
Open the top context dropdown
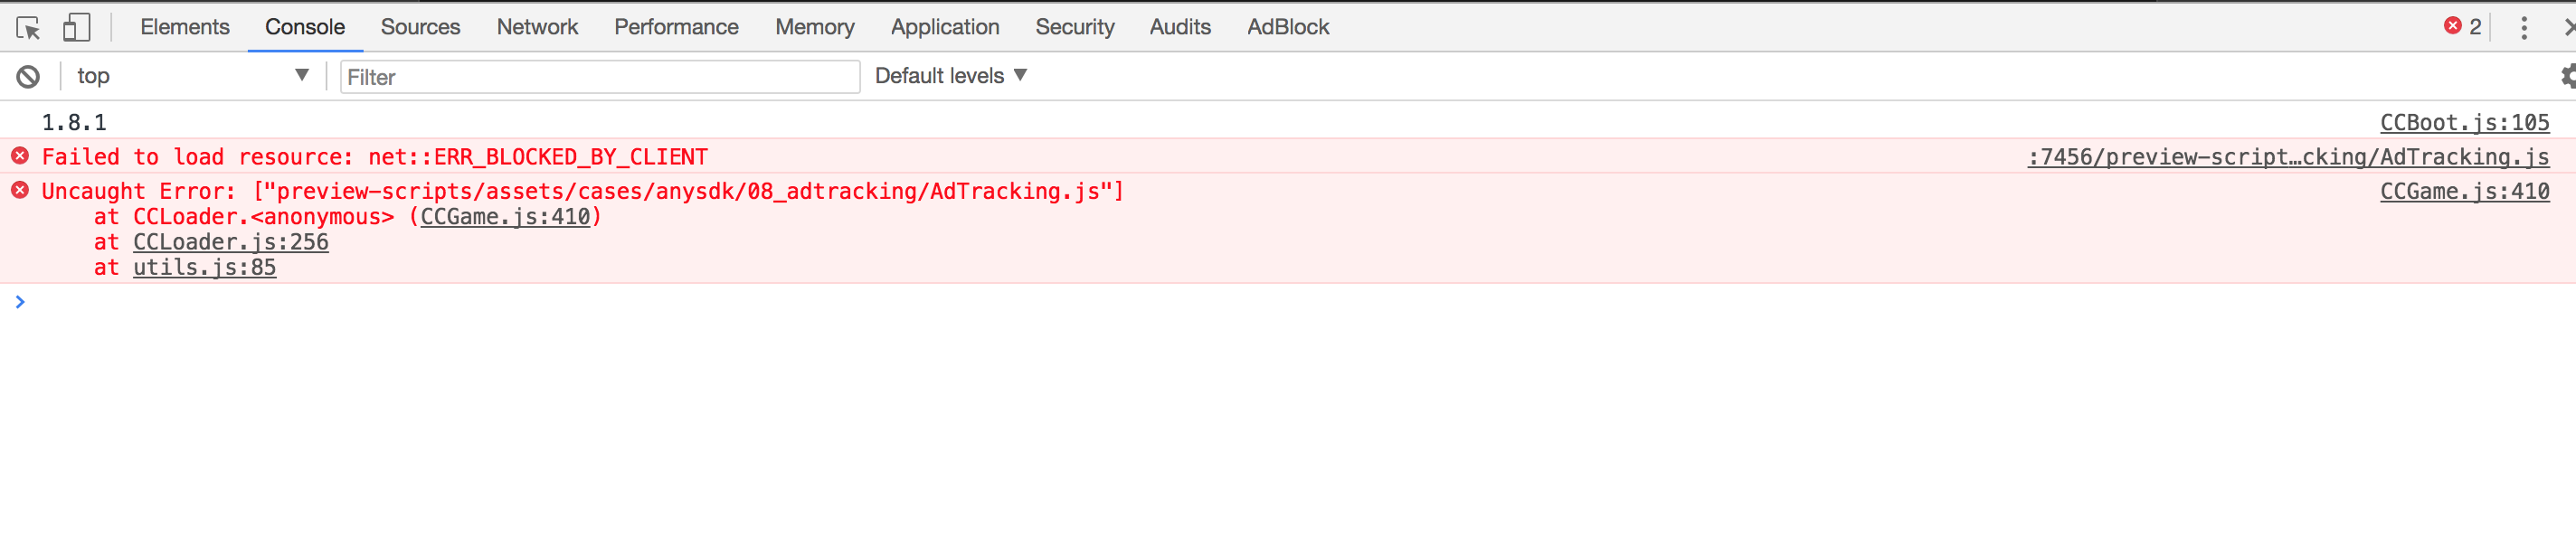click(192, 76)
